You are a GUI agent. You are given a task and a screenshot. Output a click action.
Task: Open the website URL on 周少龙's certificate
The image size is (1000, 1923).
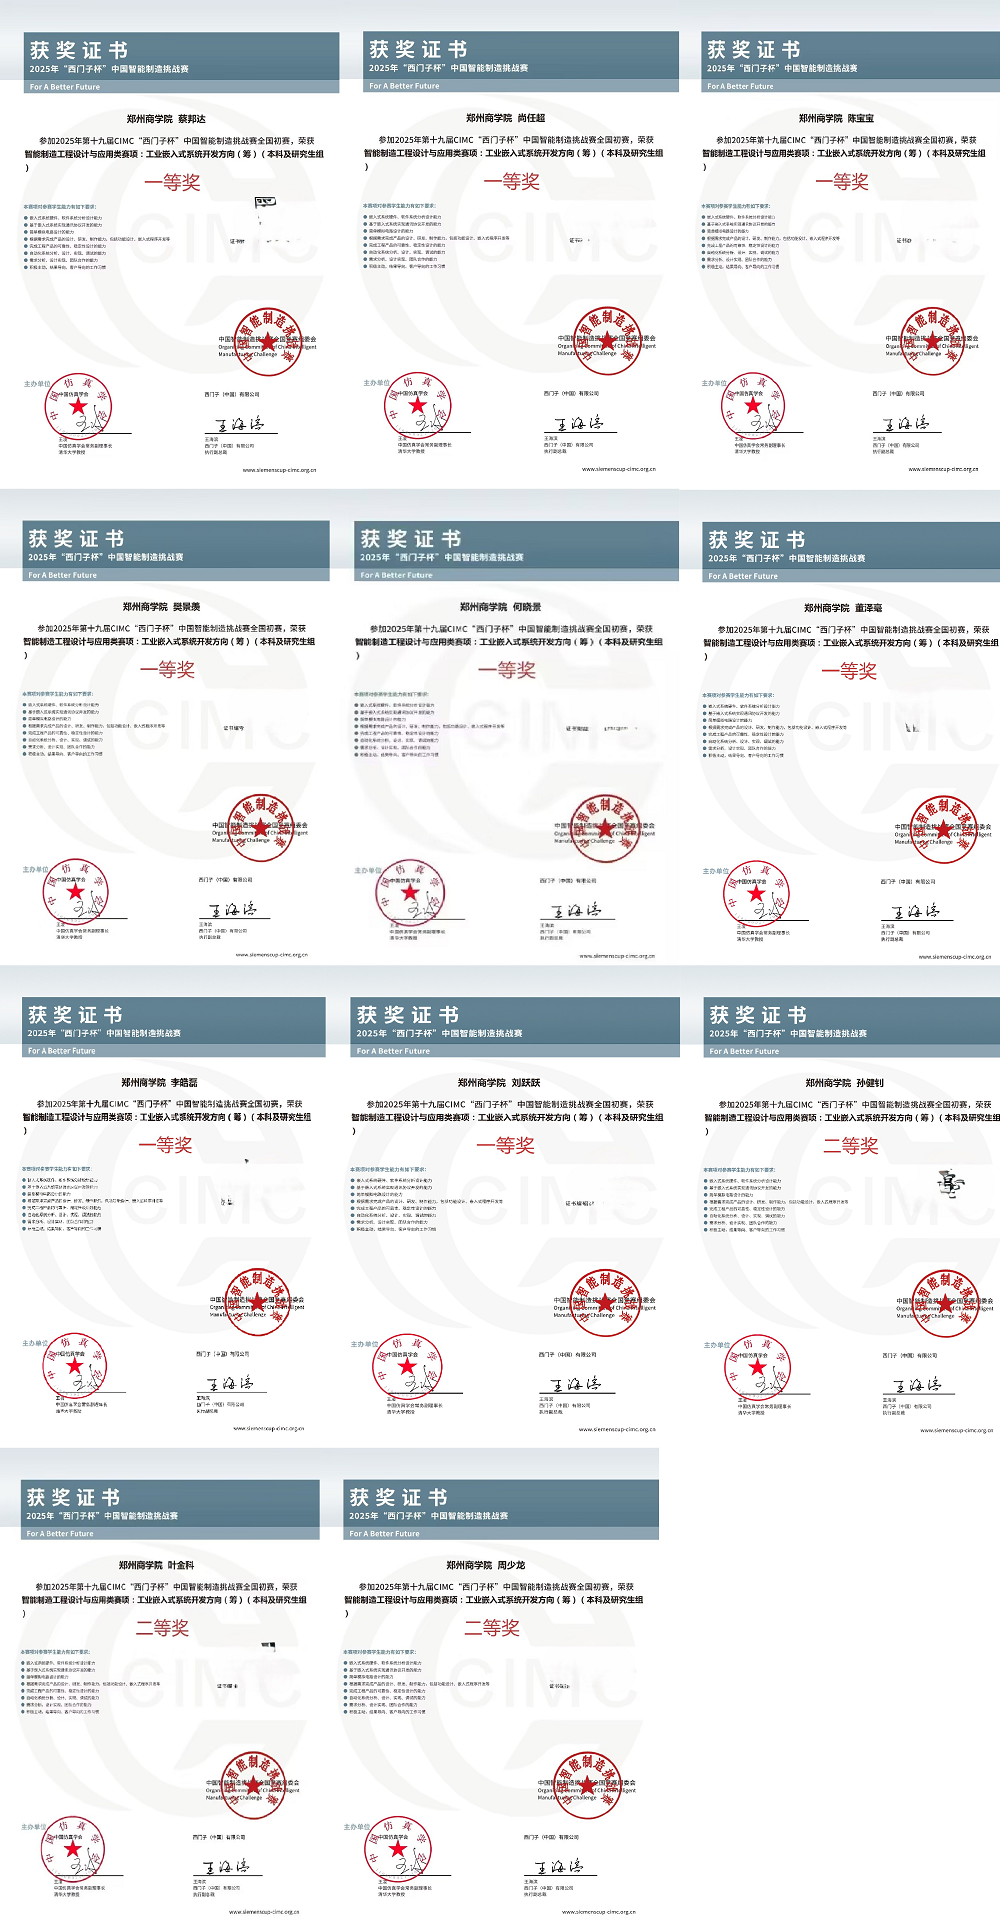point(598,1911)
